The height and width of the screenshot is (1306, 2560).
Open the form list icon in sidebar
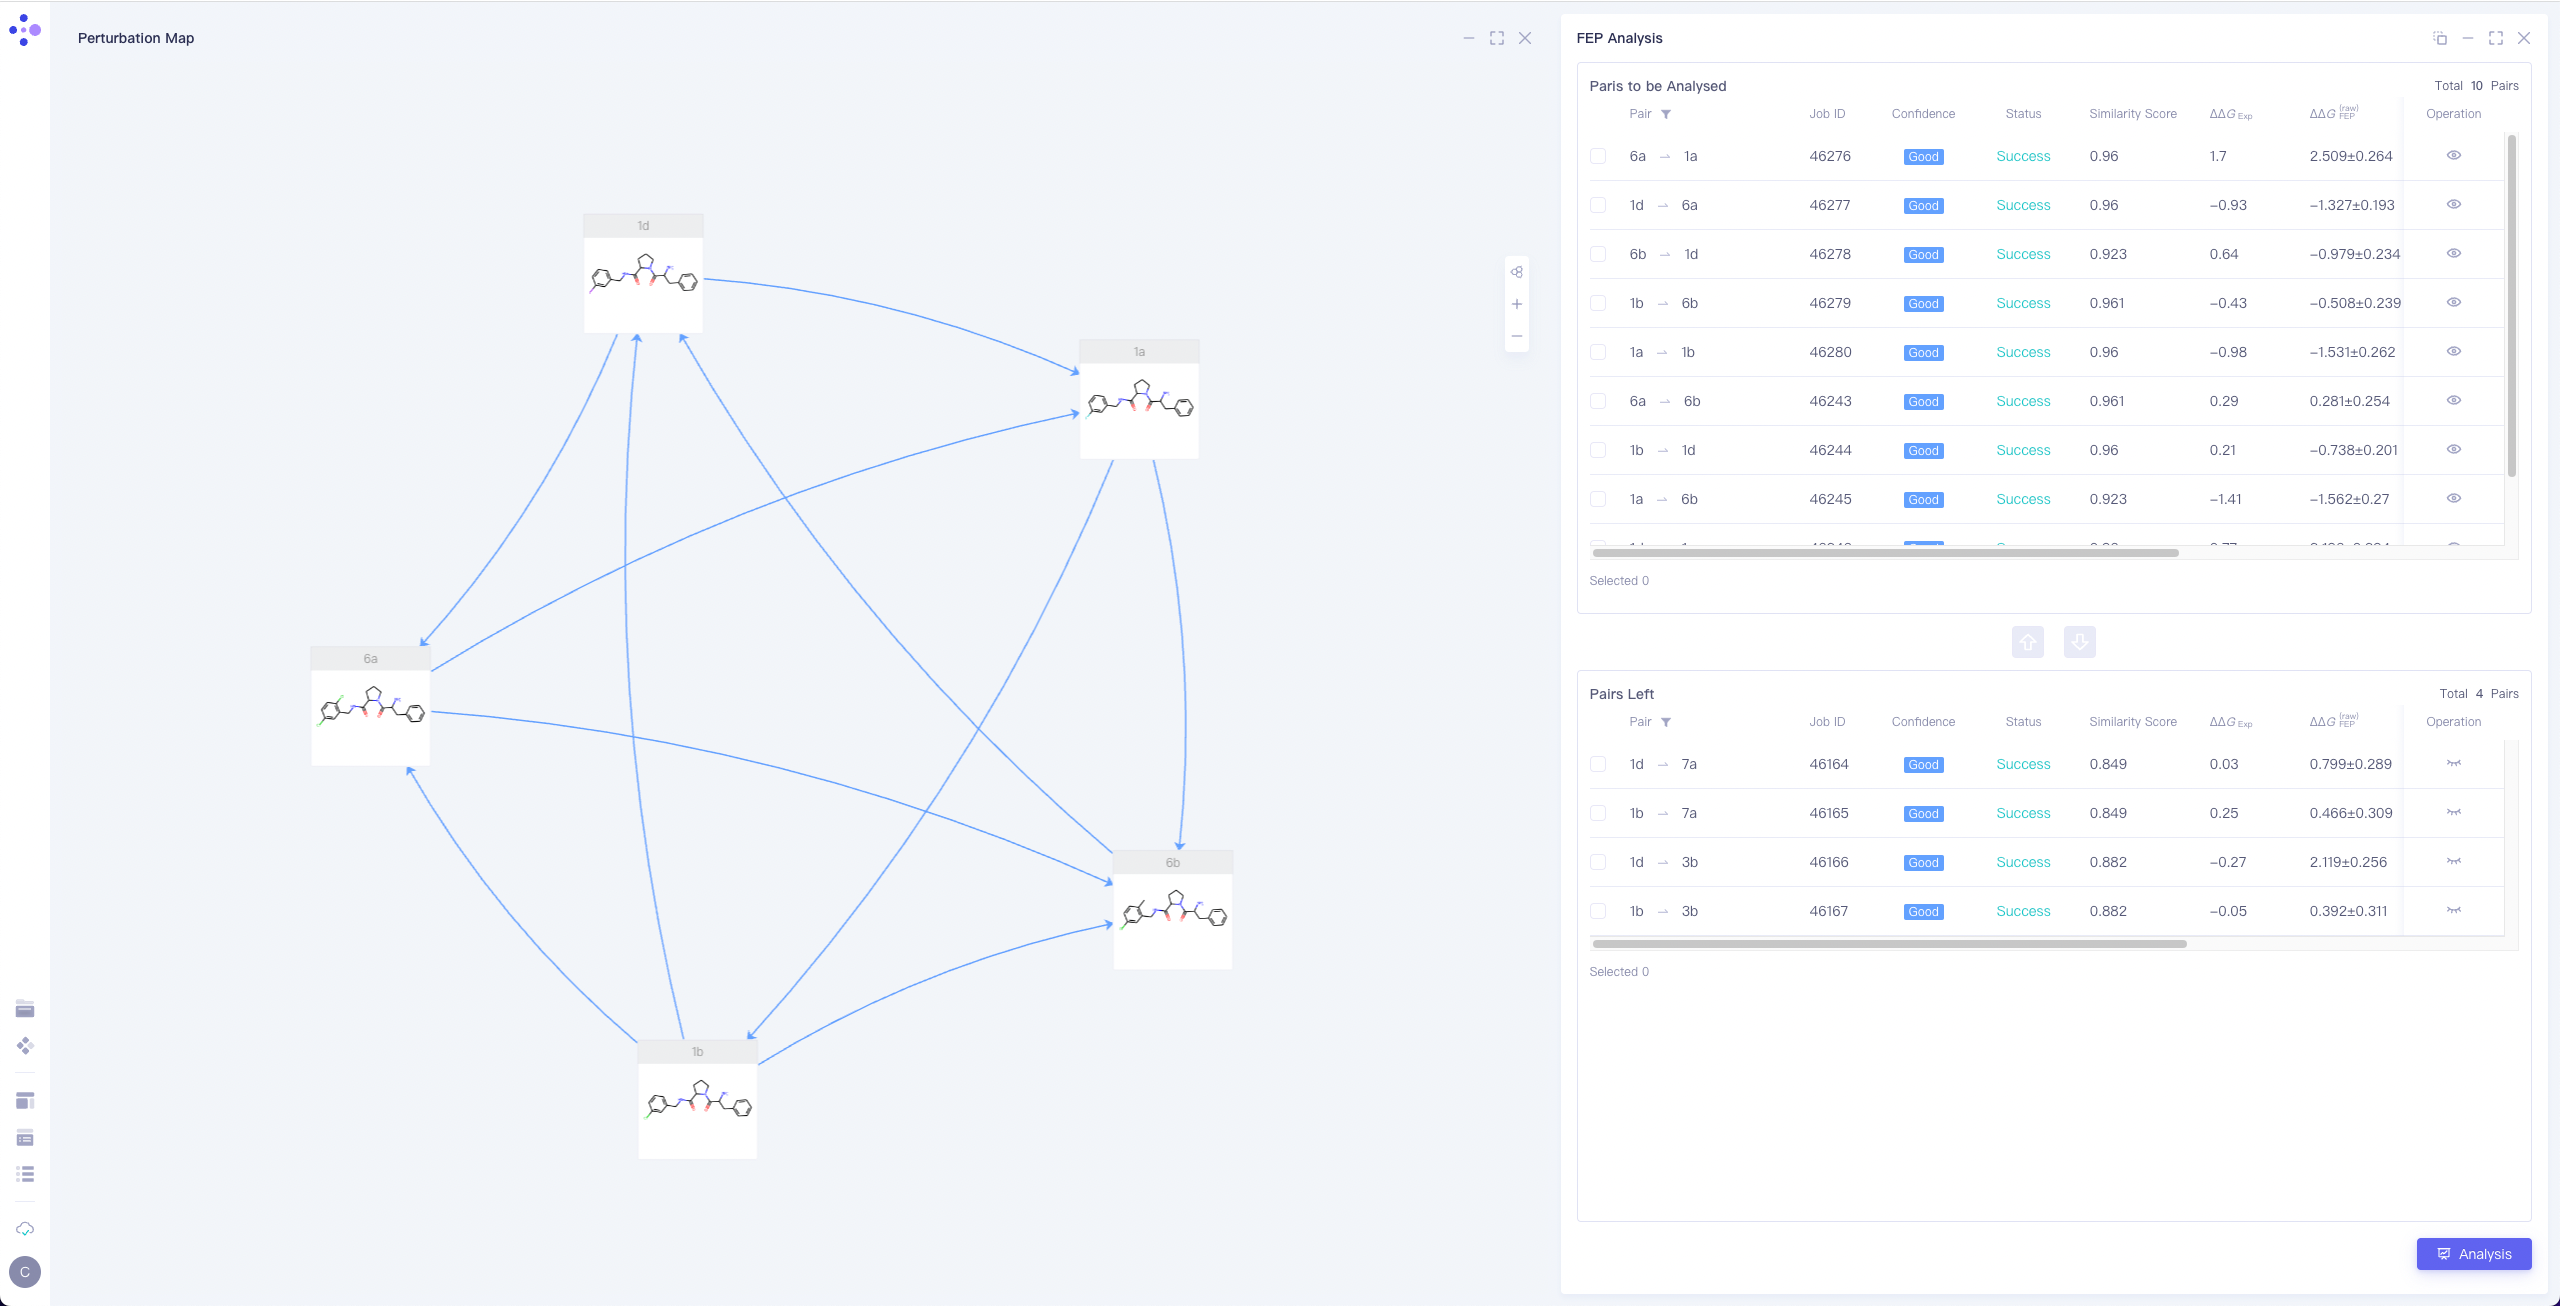coord(25,1138)
